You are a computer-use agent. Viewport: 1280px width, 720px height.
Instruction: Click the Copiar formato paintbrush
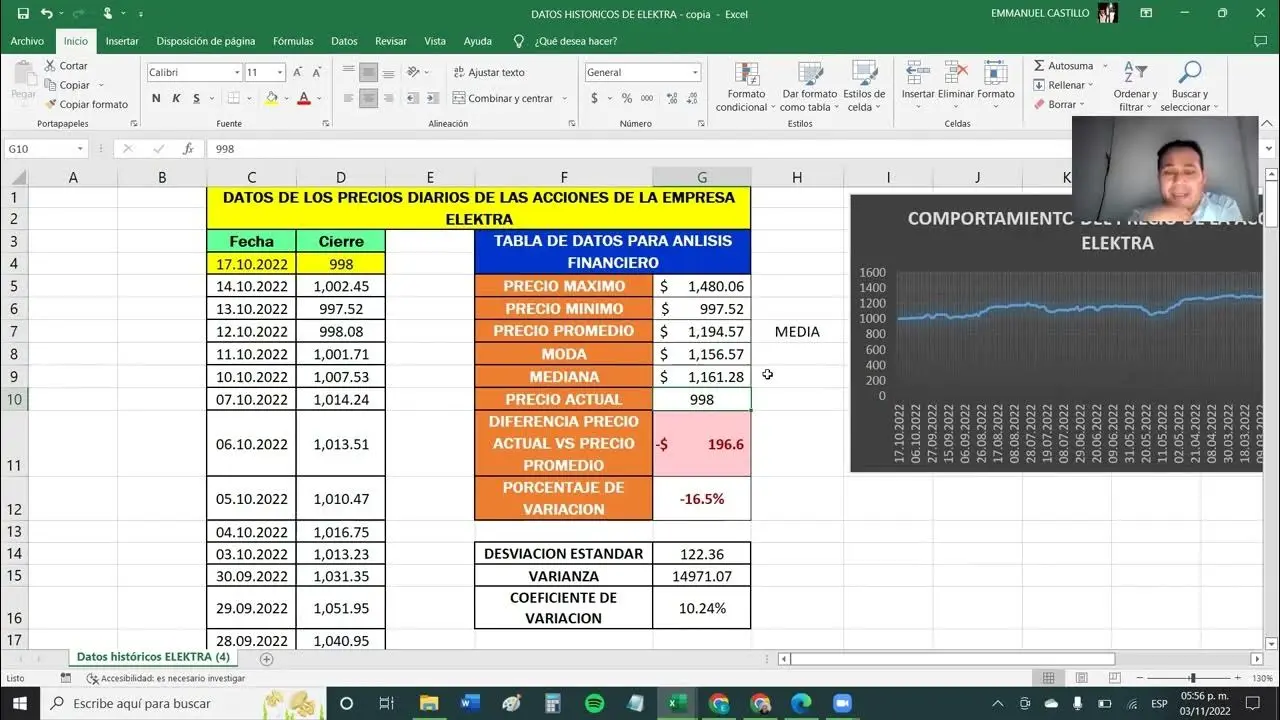click(50, 104)
